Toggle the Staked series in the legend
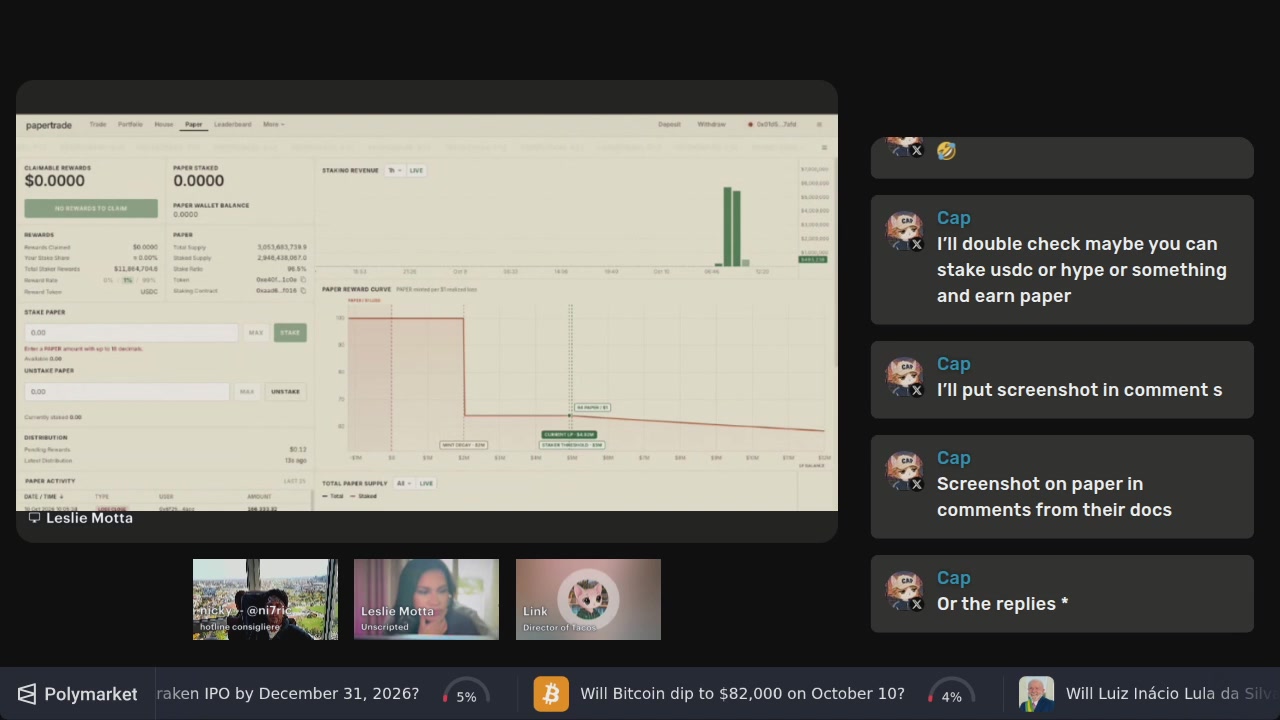Image resolution: width=1280 pixels, height=720 pixels. point(364,496)
